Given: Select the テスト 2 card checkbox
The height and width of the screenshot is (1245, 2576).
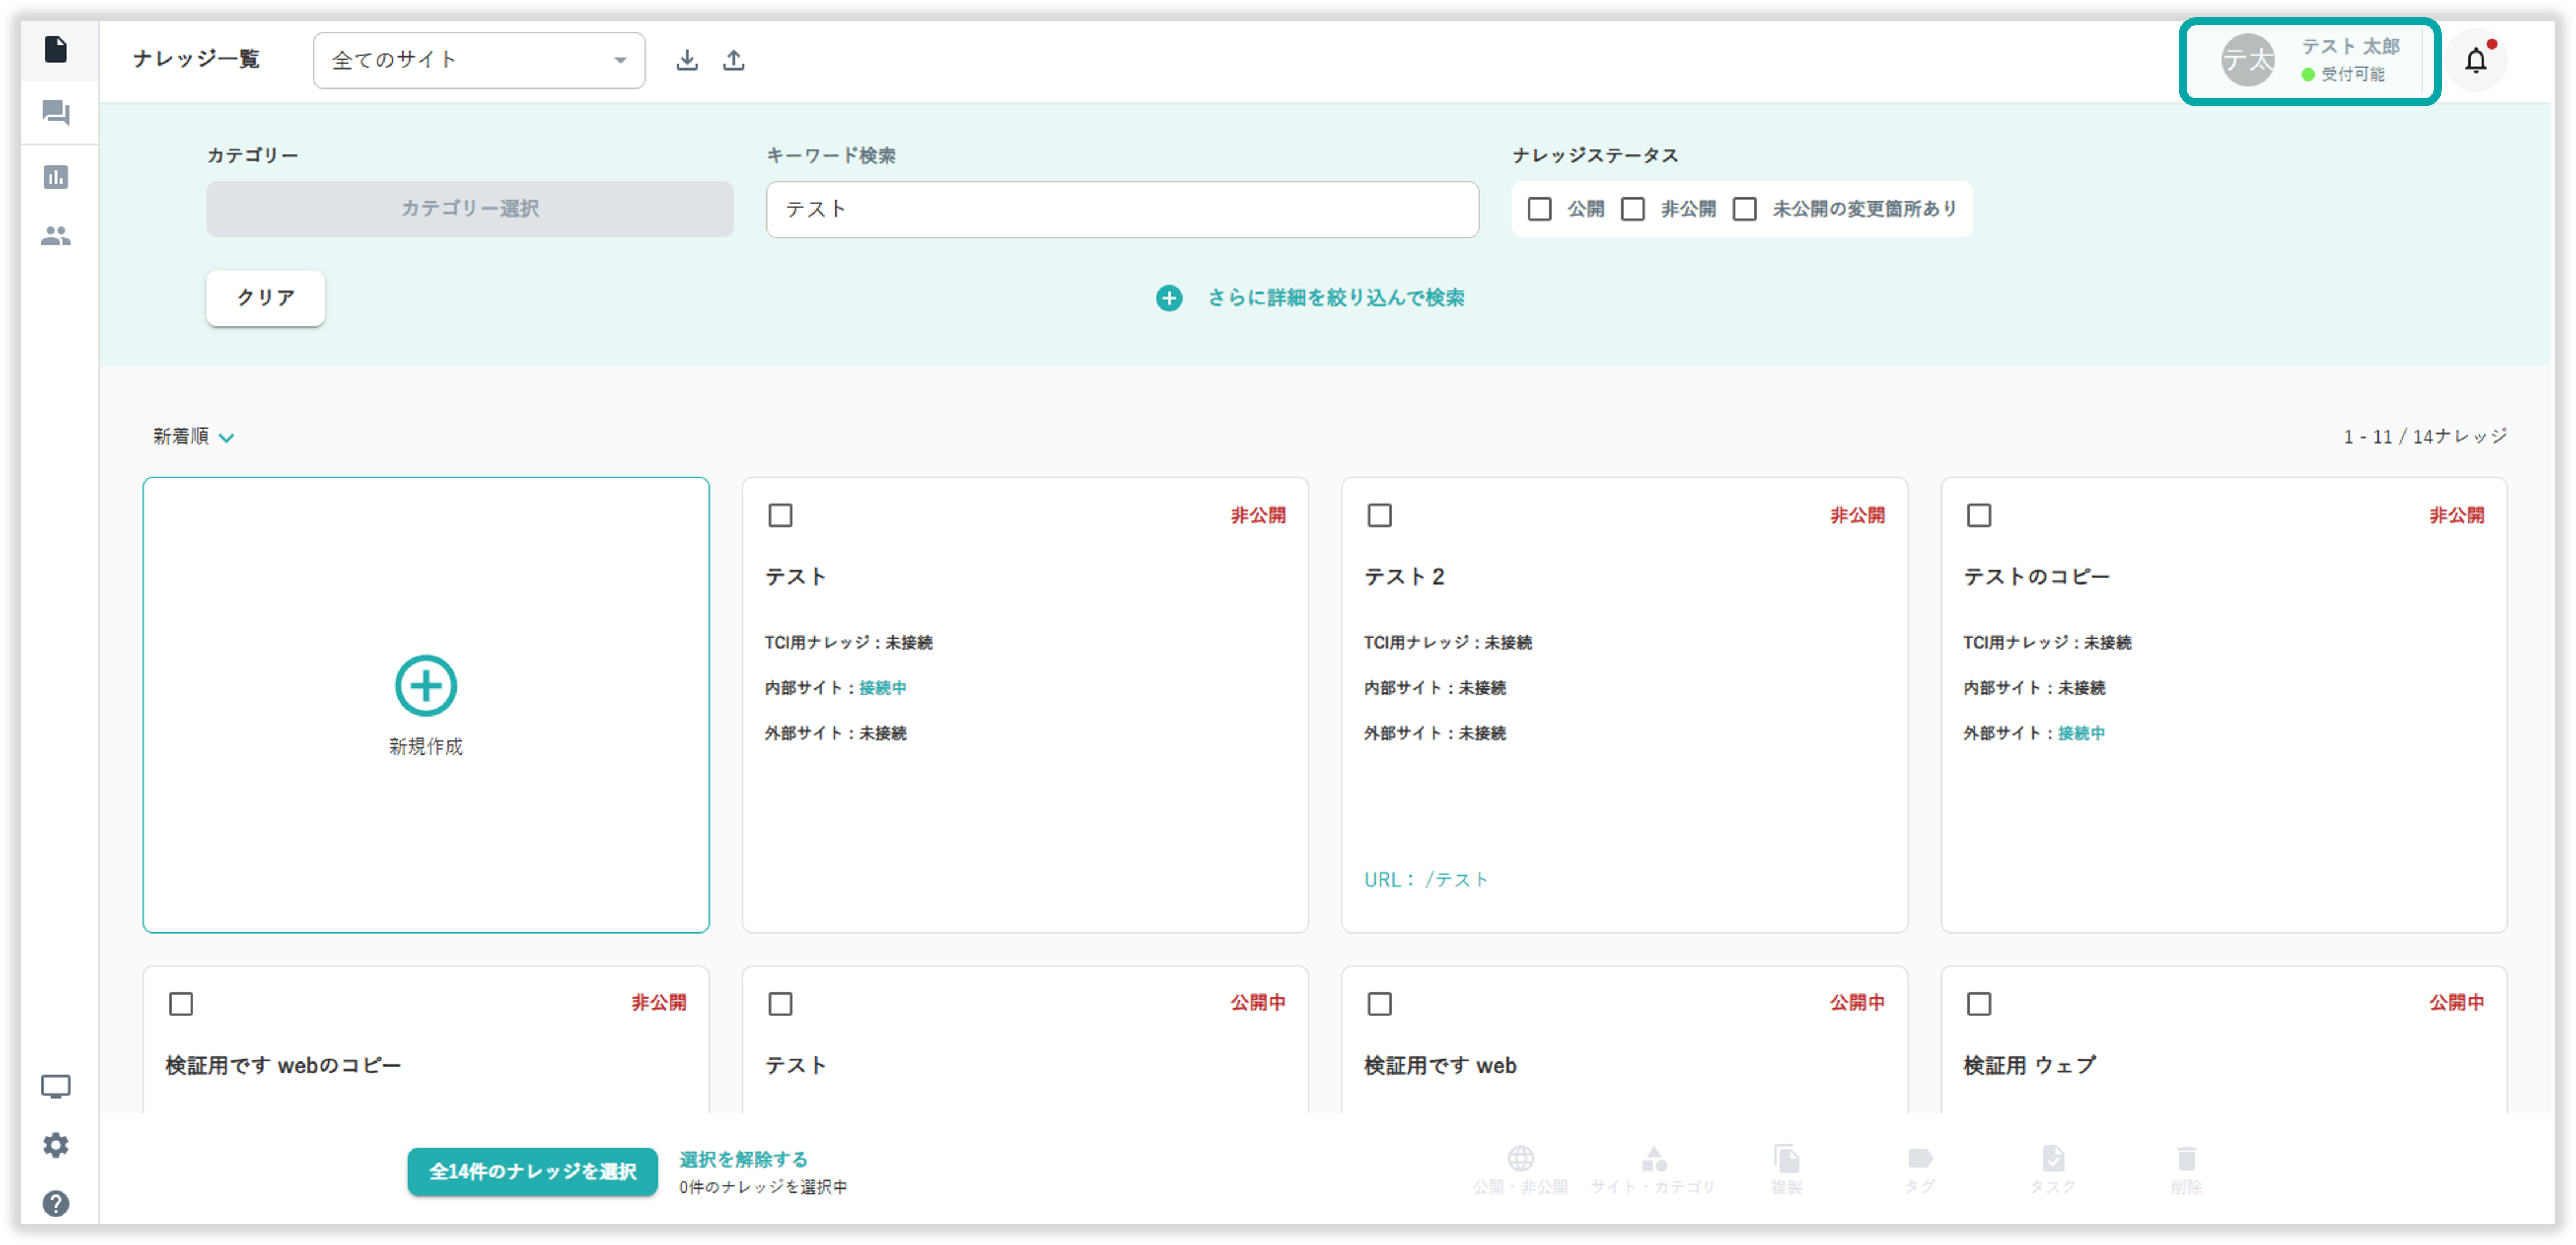Looking at the screenshot, I should click(x=1380, y=515).
